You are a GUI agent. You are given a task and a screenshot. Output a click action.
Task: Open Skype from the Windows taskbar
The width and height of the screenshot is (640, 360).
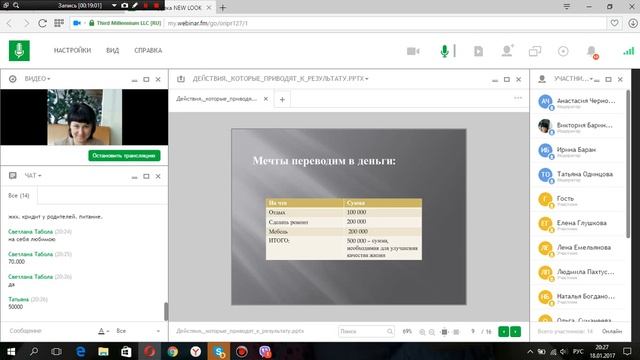[x=219, y=351]
